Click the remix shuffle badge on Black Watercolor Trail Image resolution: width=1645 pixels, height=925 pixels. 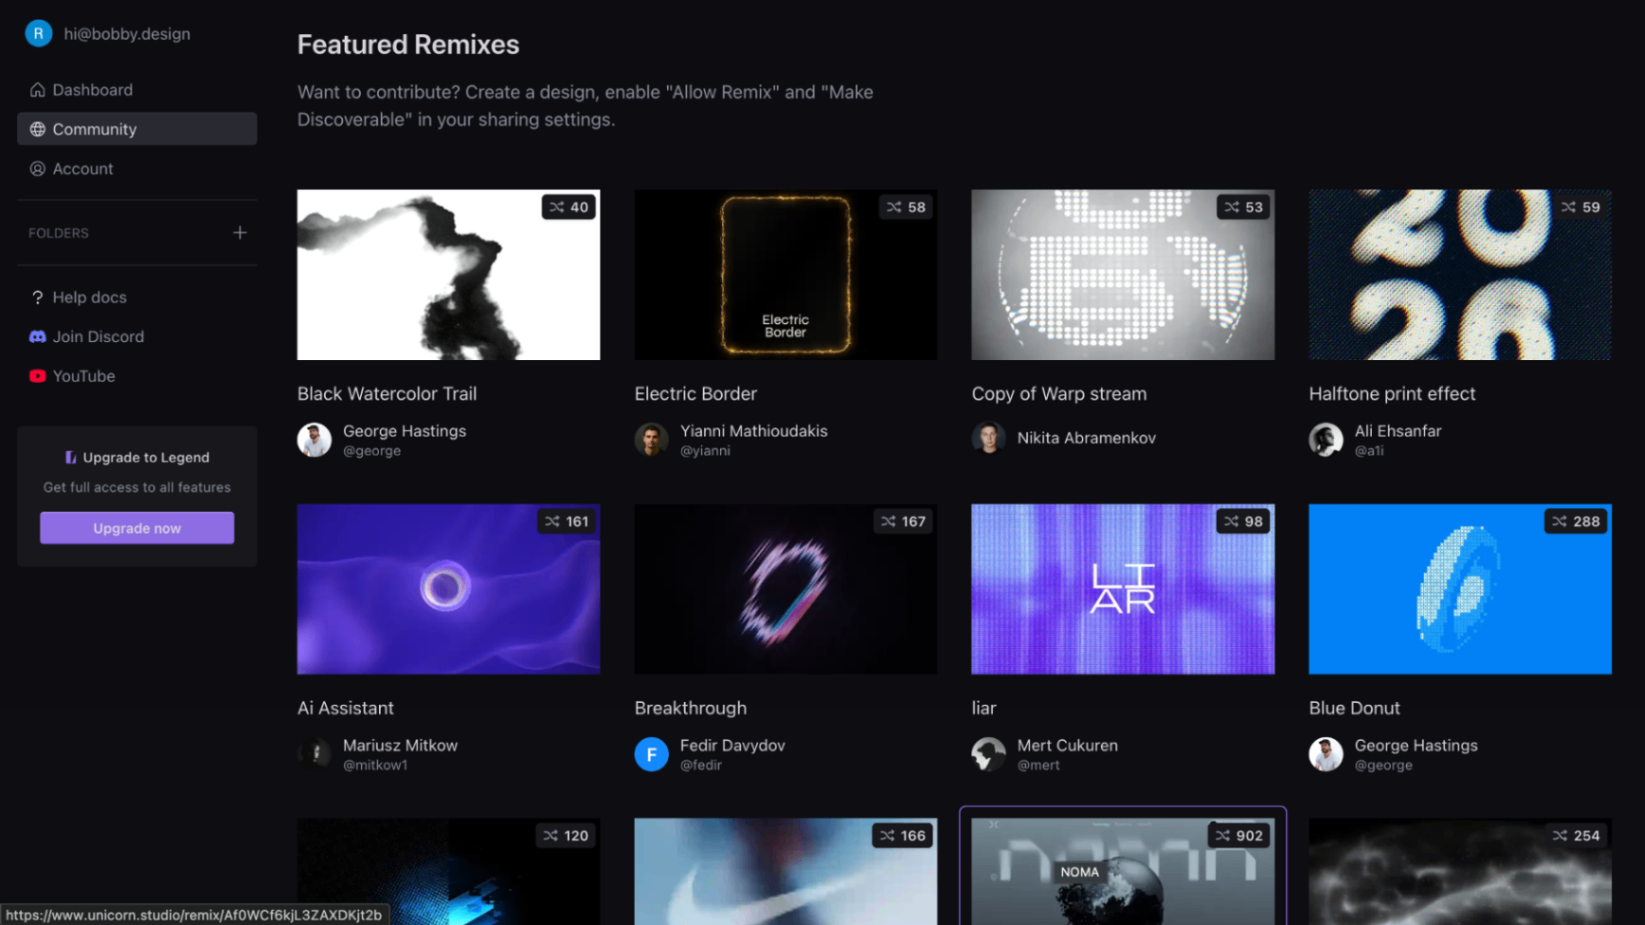coord(568,207)
